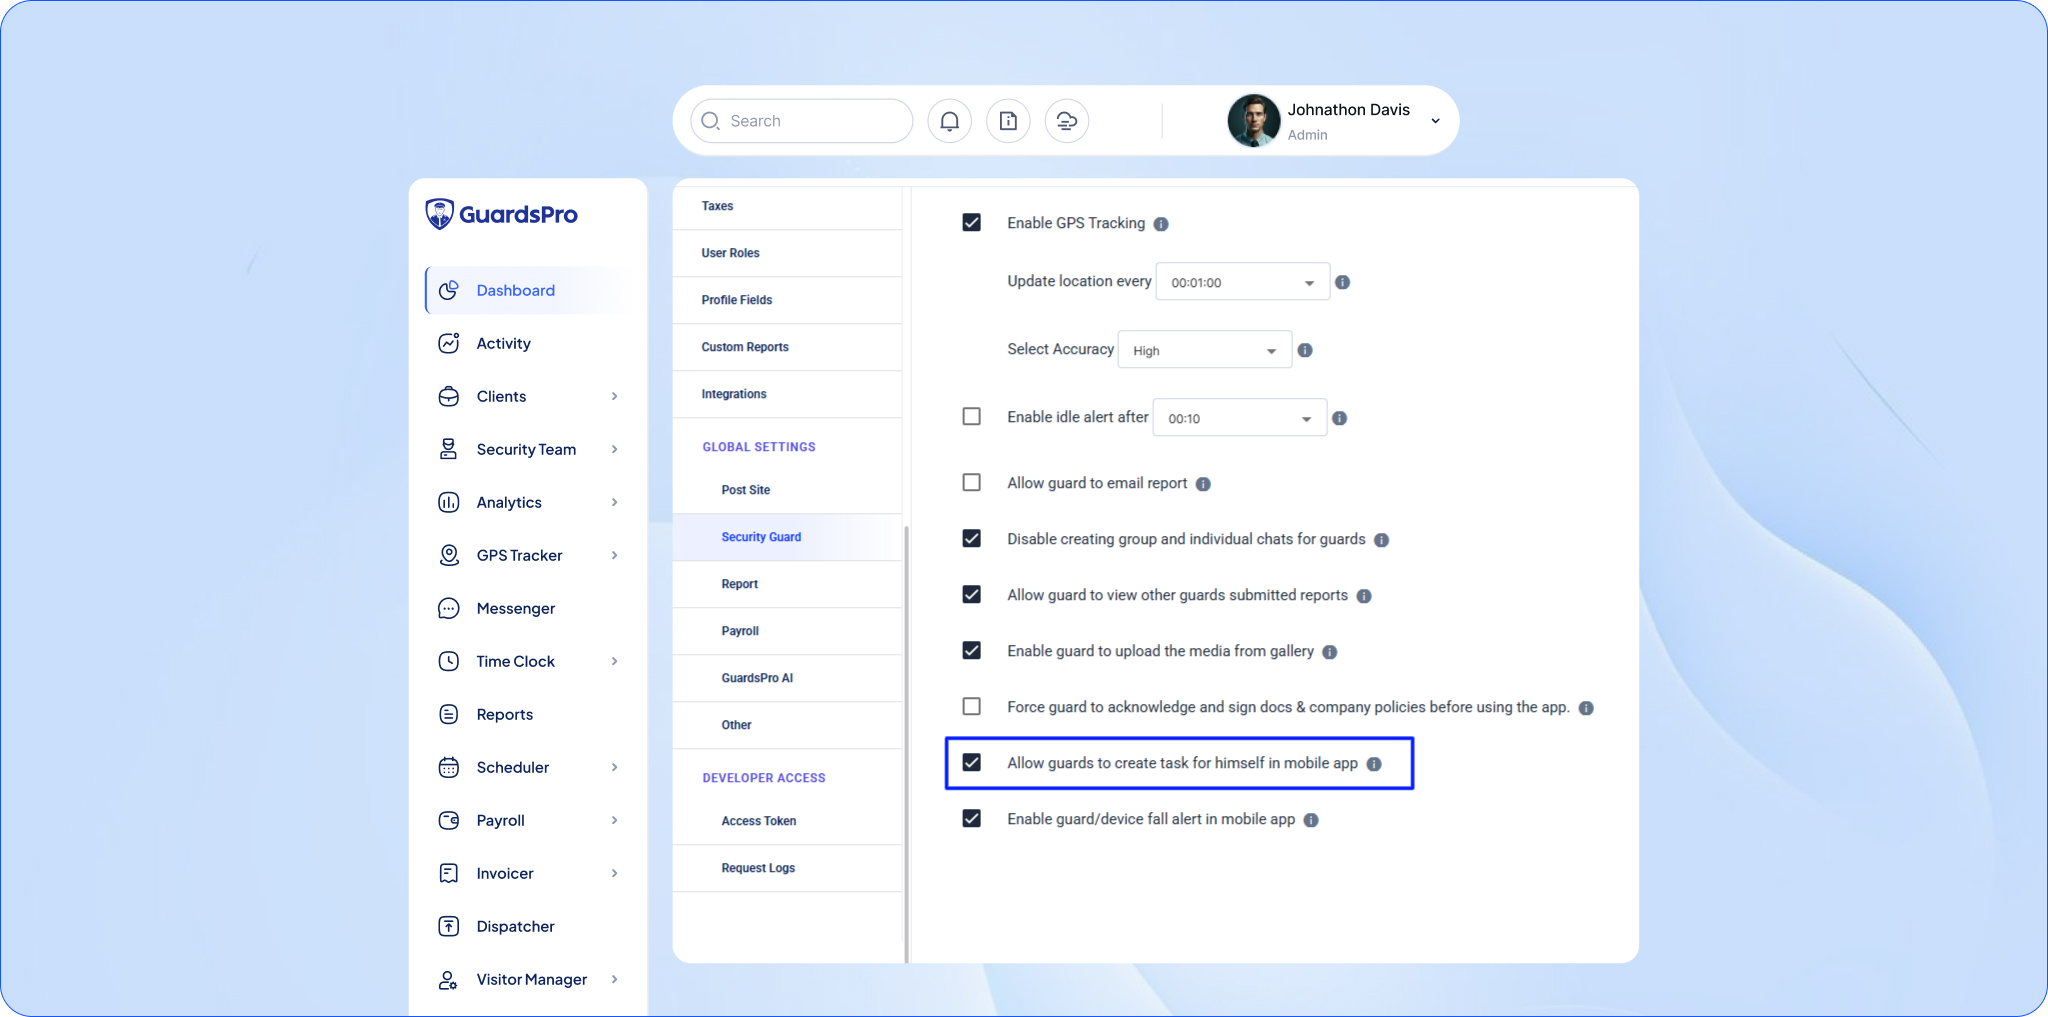Click the Clients sidebar icon

click(x=449, y=396)
